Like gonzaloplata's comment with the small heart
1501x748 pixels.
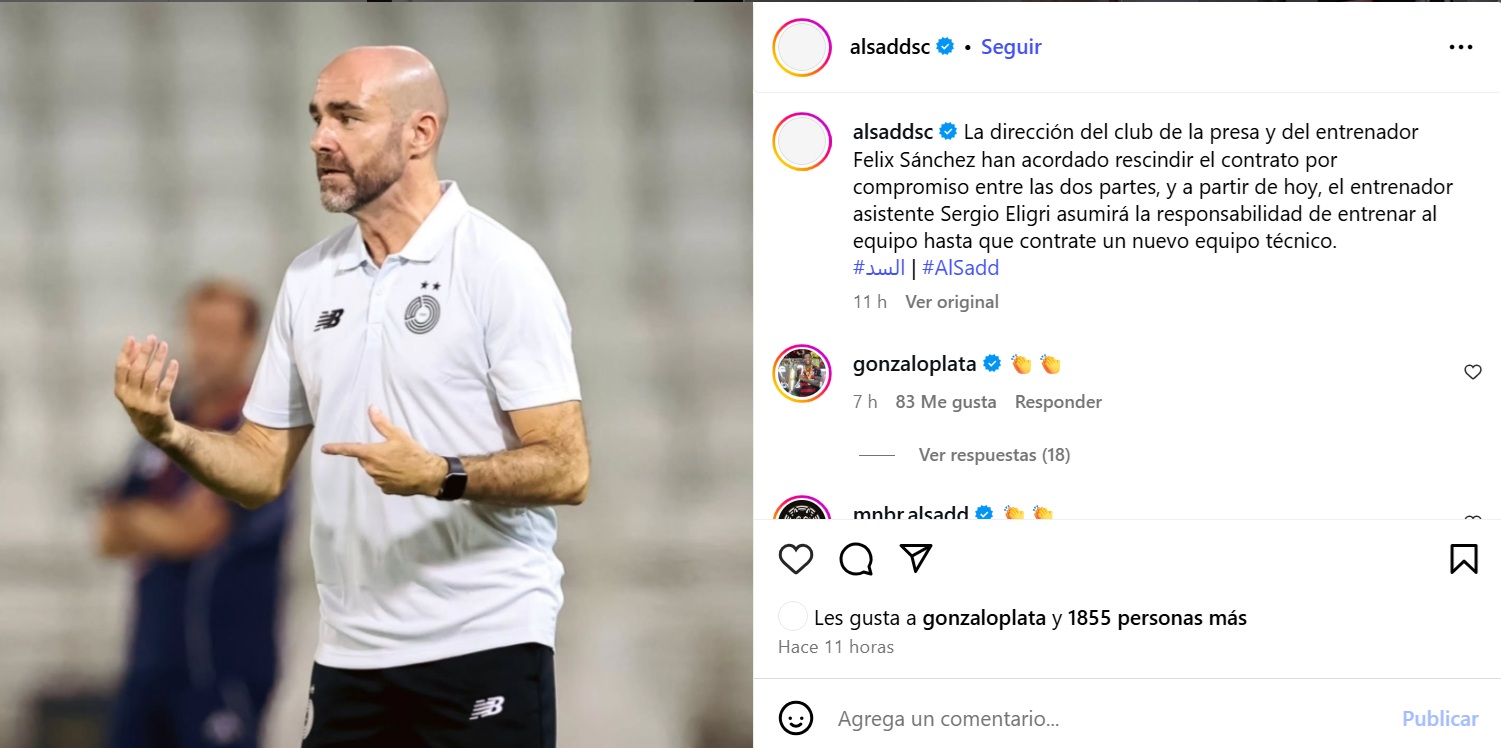[x=1472, y=372]
